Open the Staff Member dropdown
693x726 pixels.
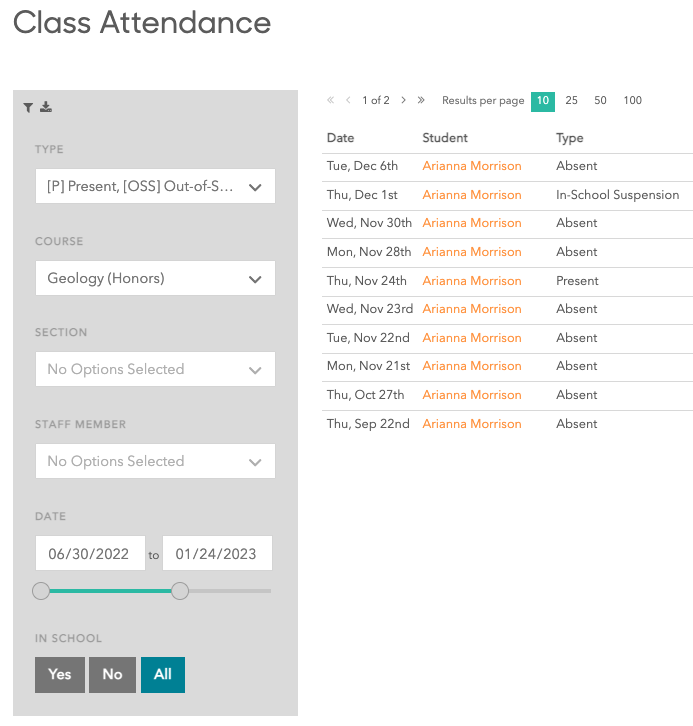click(x=155, y=461)
